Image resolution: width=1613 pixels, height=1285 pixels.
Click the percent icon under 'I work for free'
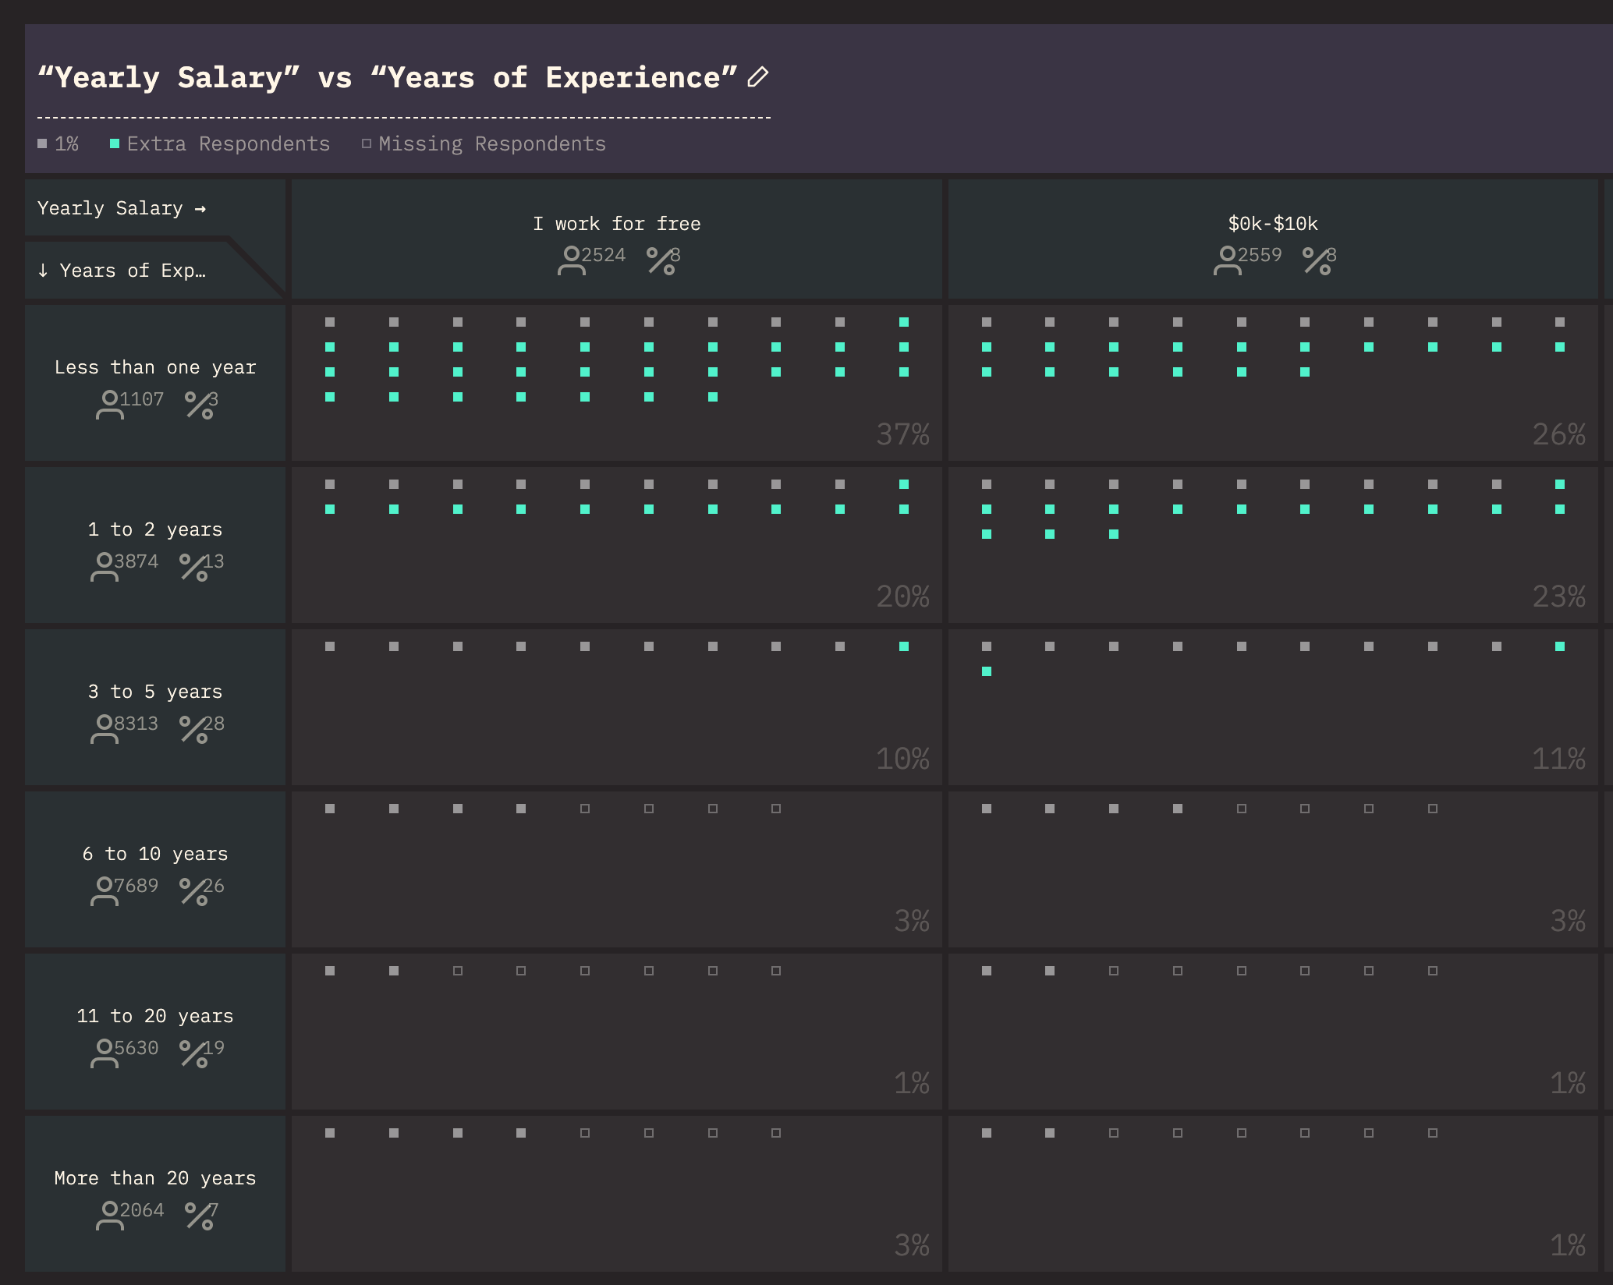click(661, 260)
